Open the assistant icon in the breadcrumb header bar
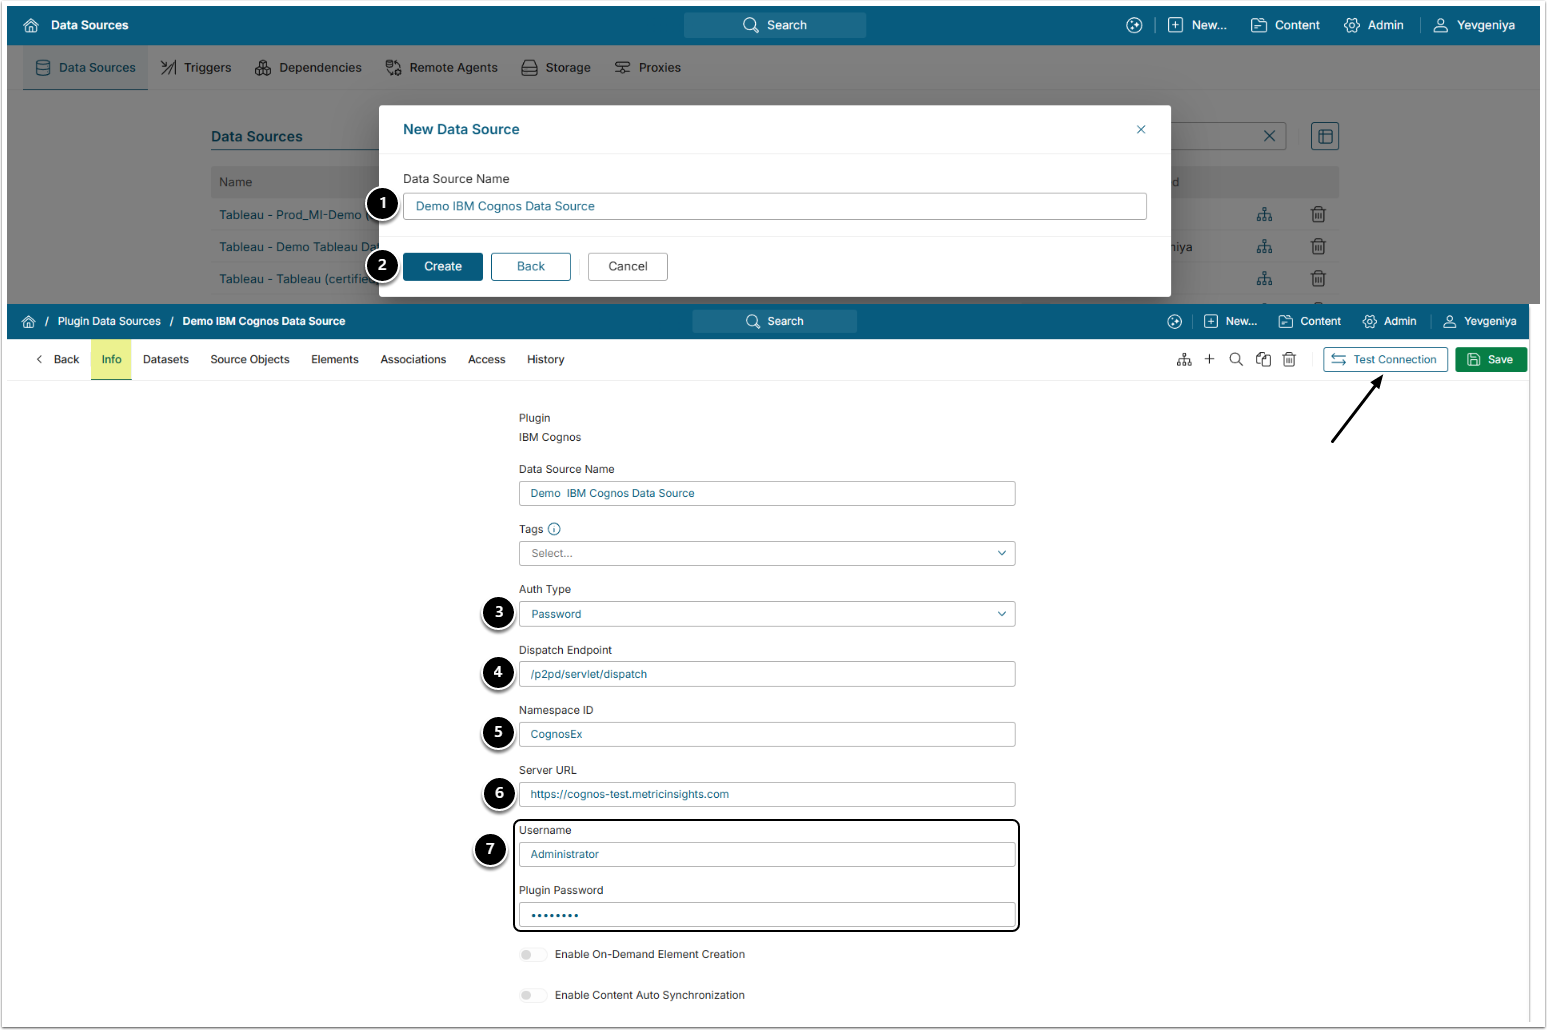This screenshot has width=1547, height=1030. tap(1175, 322)
